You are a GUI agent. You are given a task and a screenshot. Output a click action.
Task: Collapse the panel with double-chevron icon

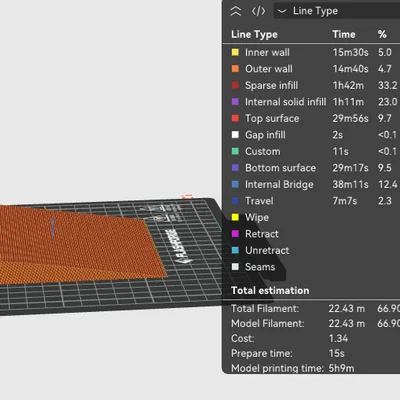(236, 11)
